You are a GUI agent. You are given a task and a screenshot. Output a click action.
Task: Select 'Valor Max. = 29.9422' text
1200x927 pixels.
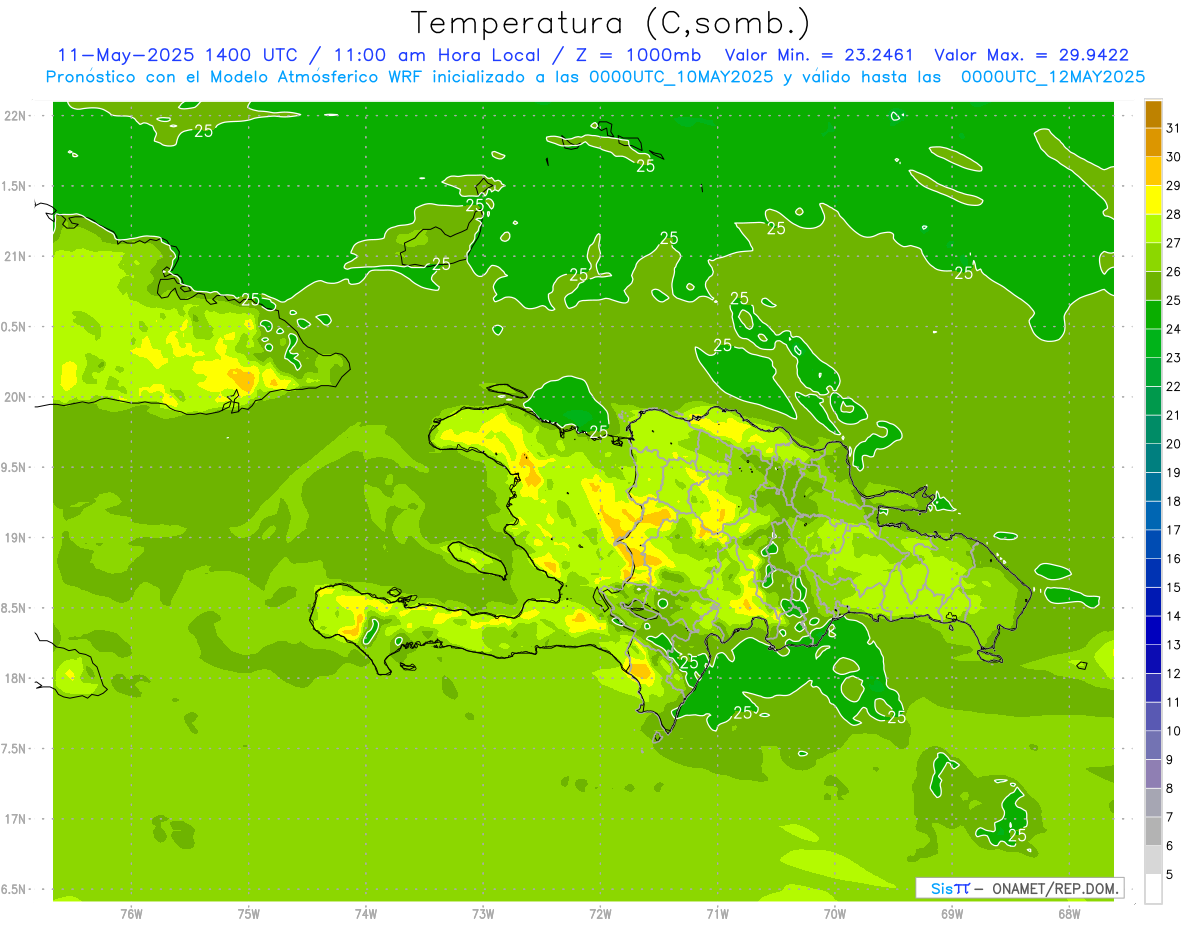pos(1031,55)
